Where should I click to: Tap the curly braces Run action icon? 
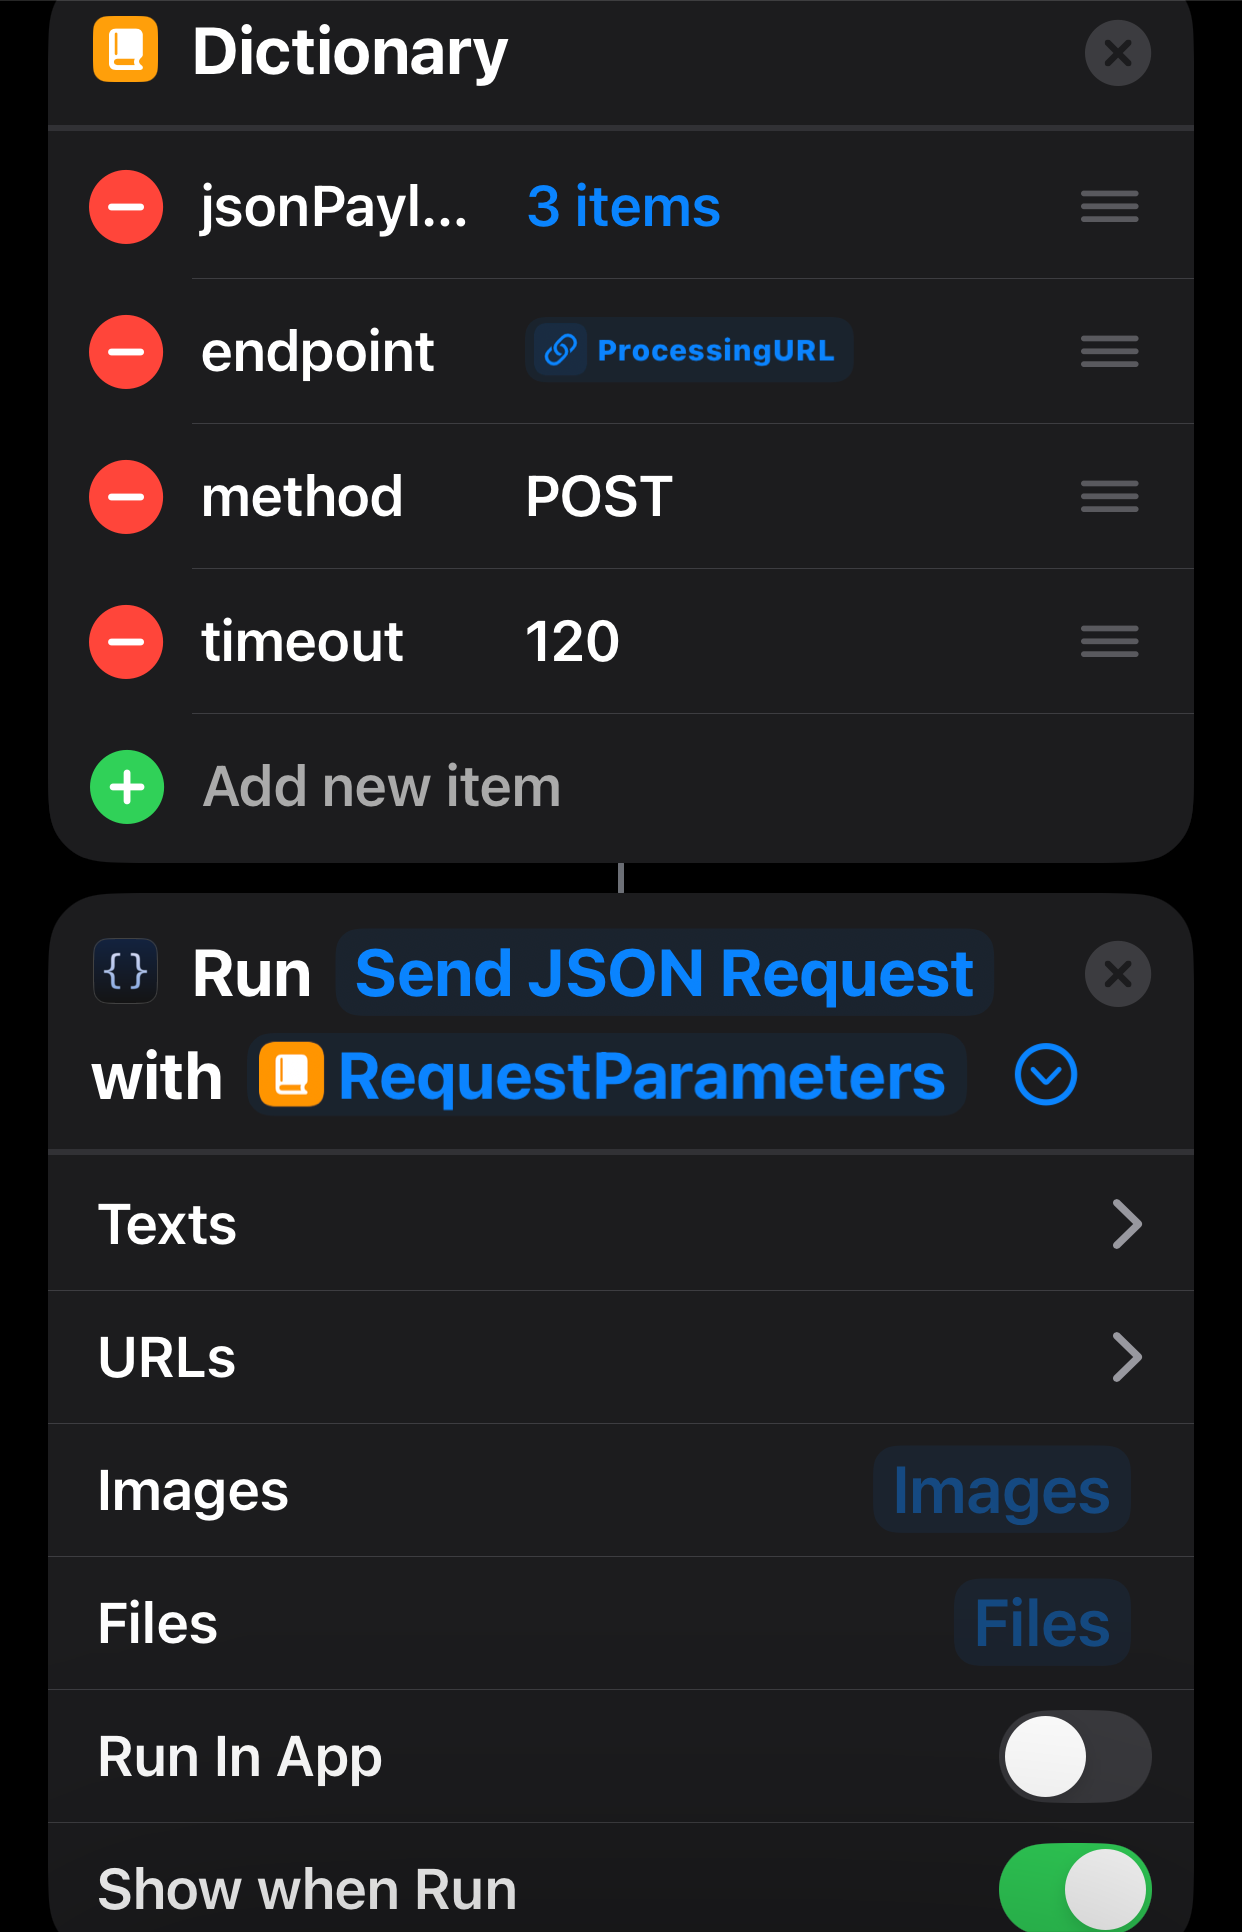click(126, 971)
